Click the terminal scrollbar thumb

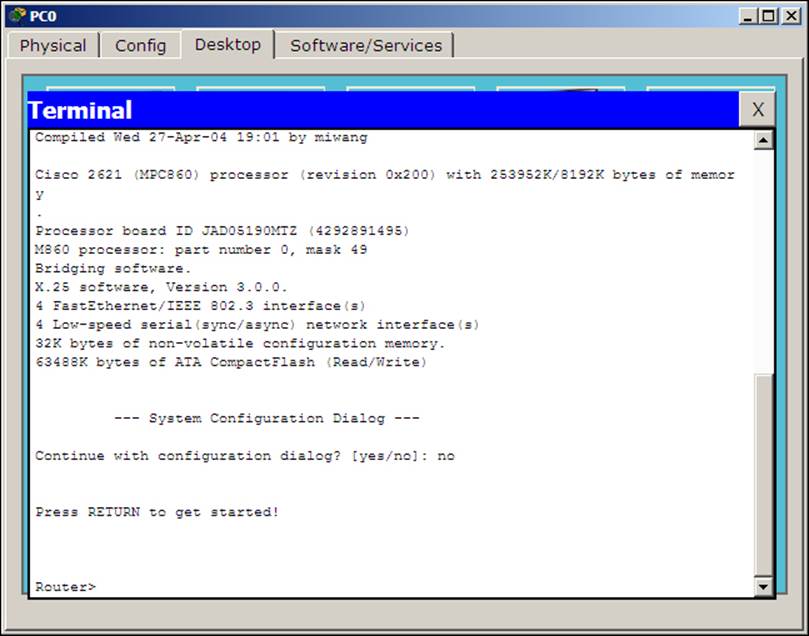764,475
